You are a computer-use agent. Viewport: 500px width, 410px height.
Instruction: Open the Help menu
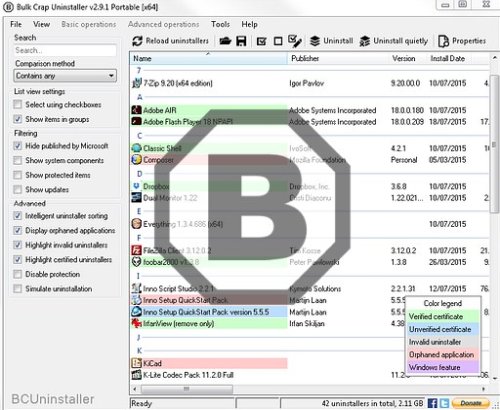coord(249,24)
